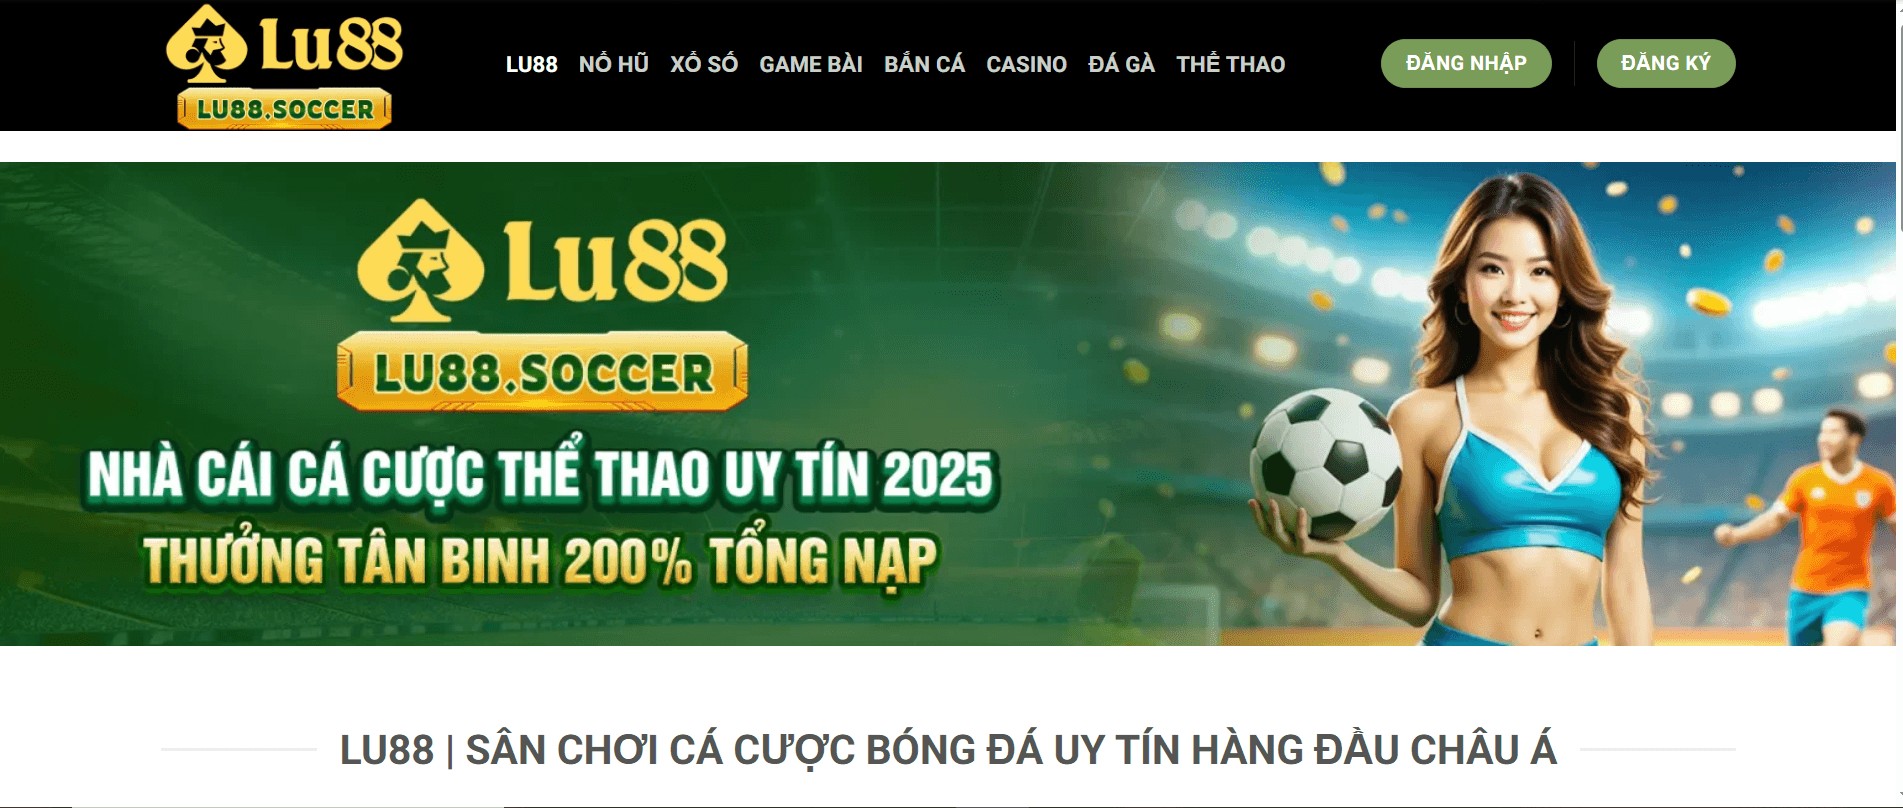
Task: Open the BẮN CÁ menu link
Action: coord(924,64)
